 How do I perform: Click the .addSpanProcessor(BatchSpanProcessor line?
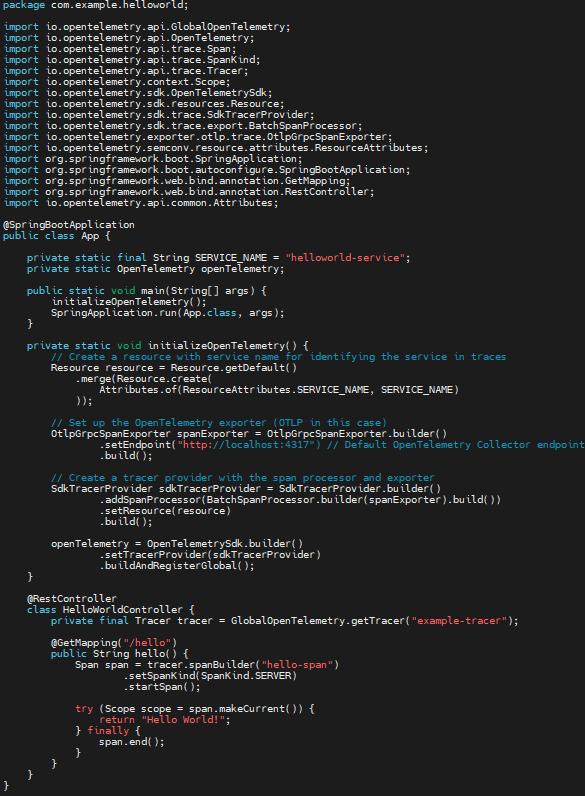click(x=300, y=500)
